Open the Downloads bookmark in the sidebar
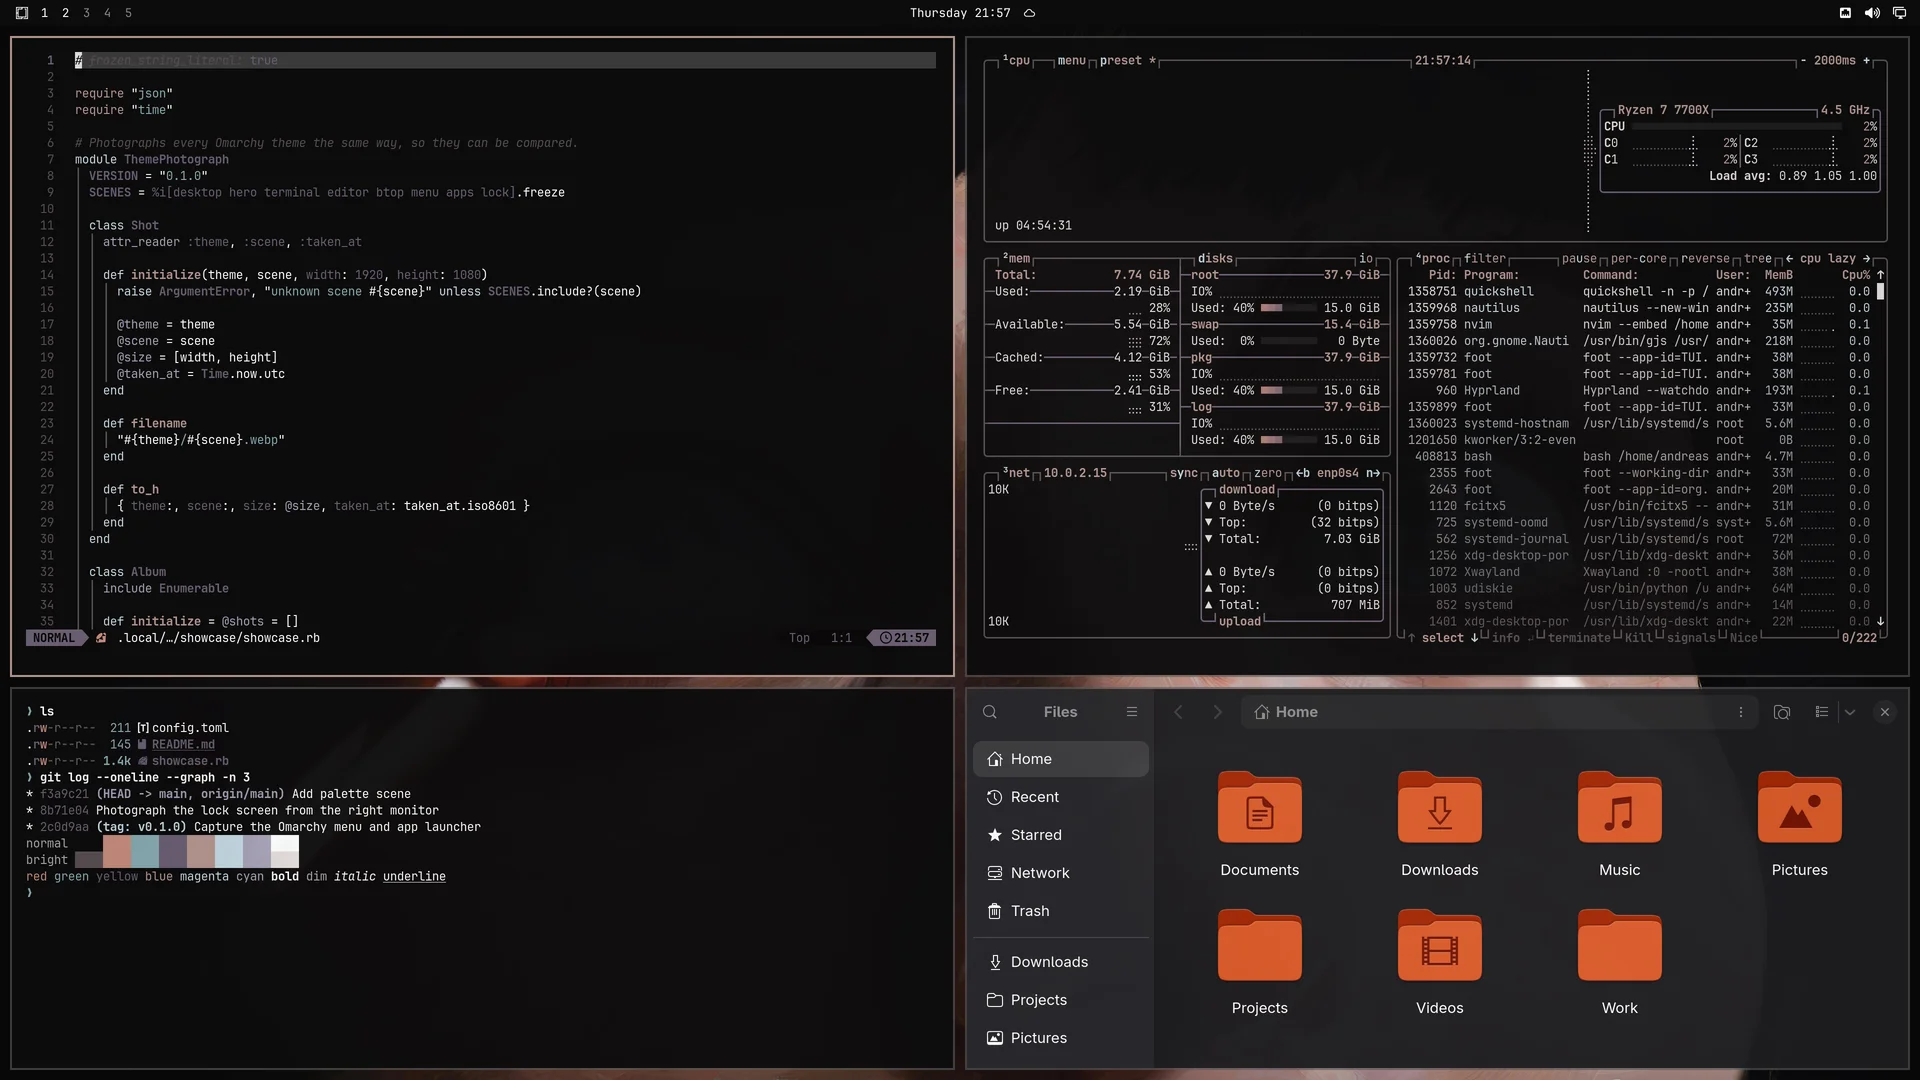1920x1080 pixels. coord(1061,962)
